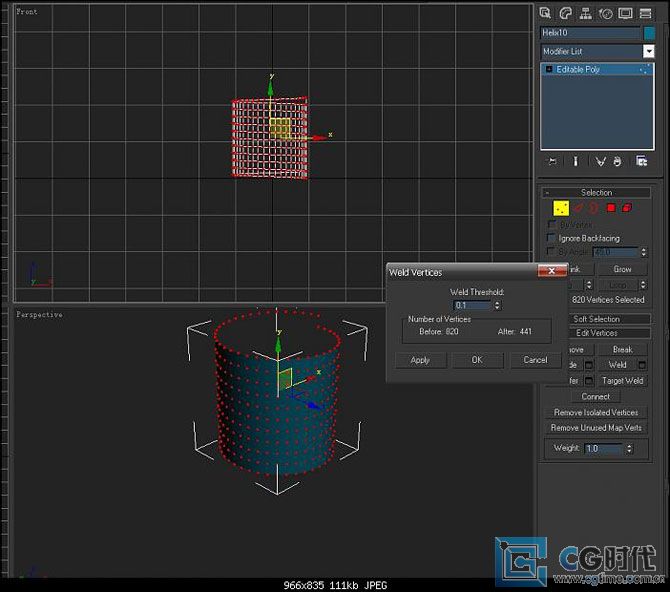Screen dimensions: 670x592
Task: Adjust the Loop spinner arrows
Action: pyautogui.click(x=644, y=285)
